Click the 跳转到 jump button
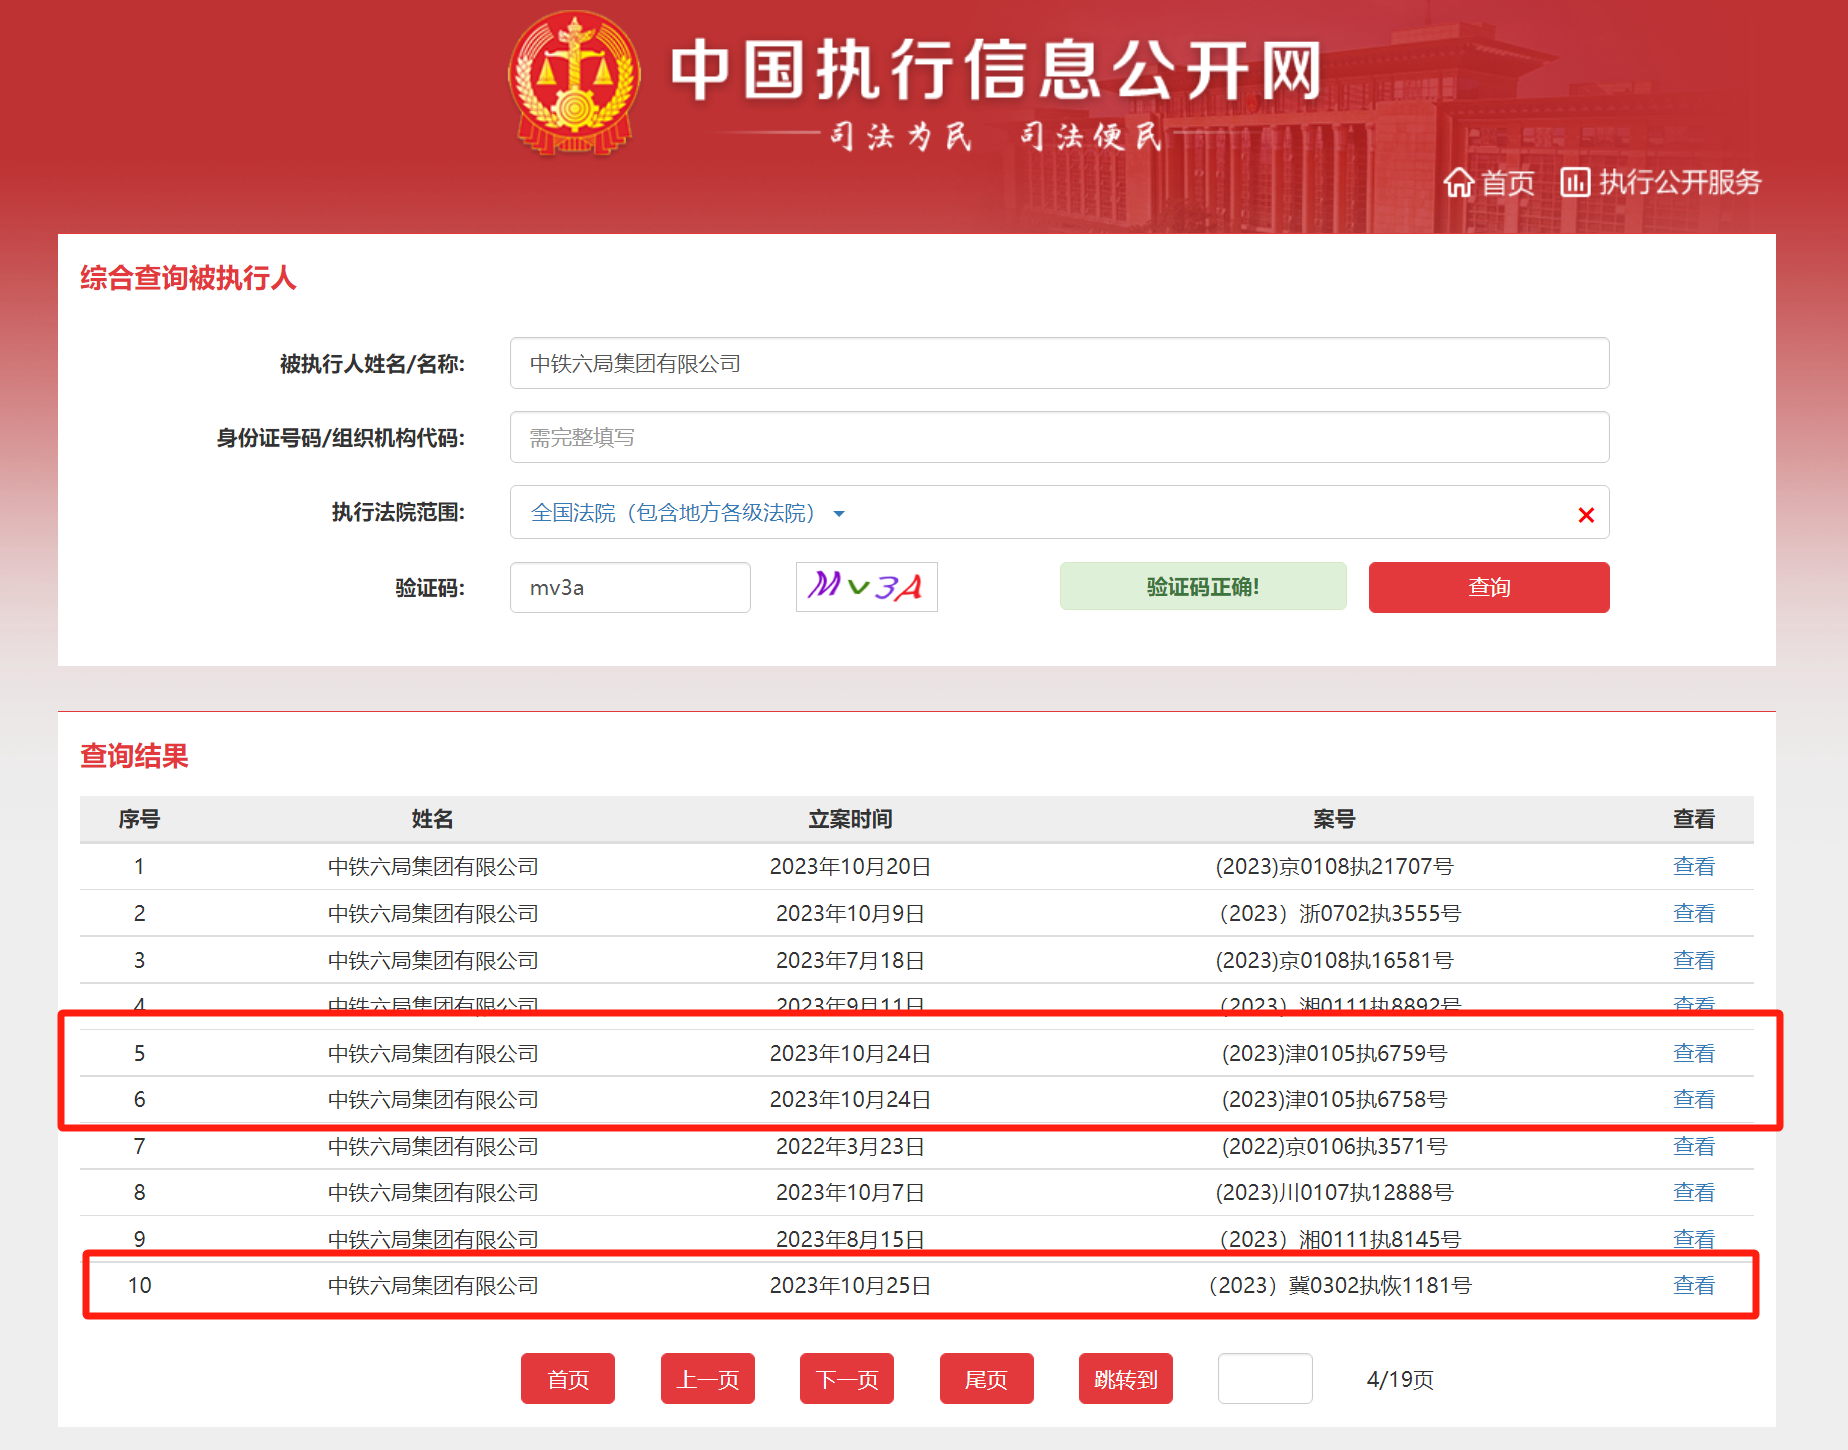1848x1450 pixels. point(1126,1379)
